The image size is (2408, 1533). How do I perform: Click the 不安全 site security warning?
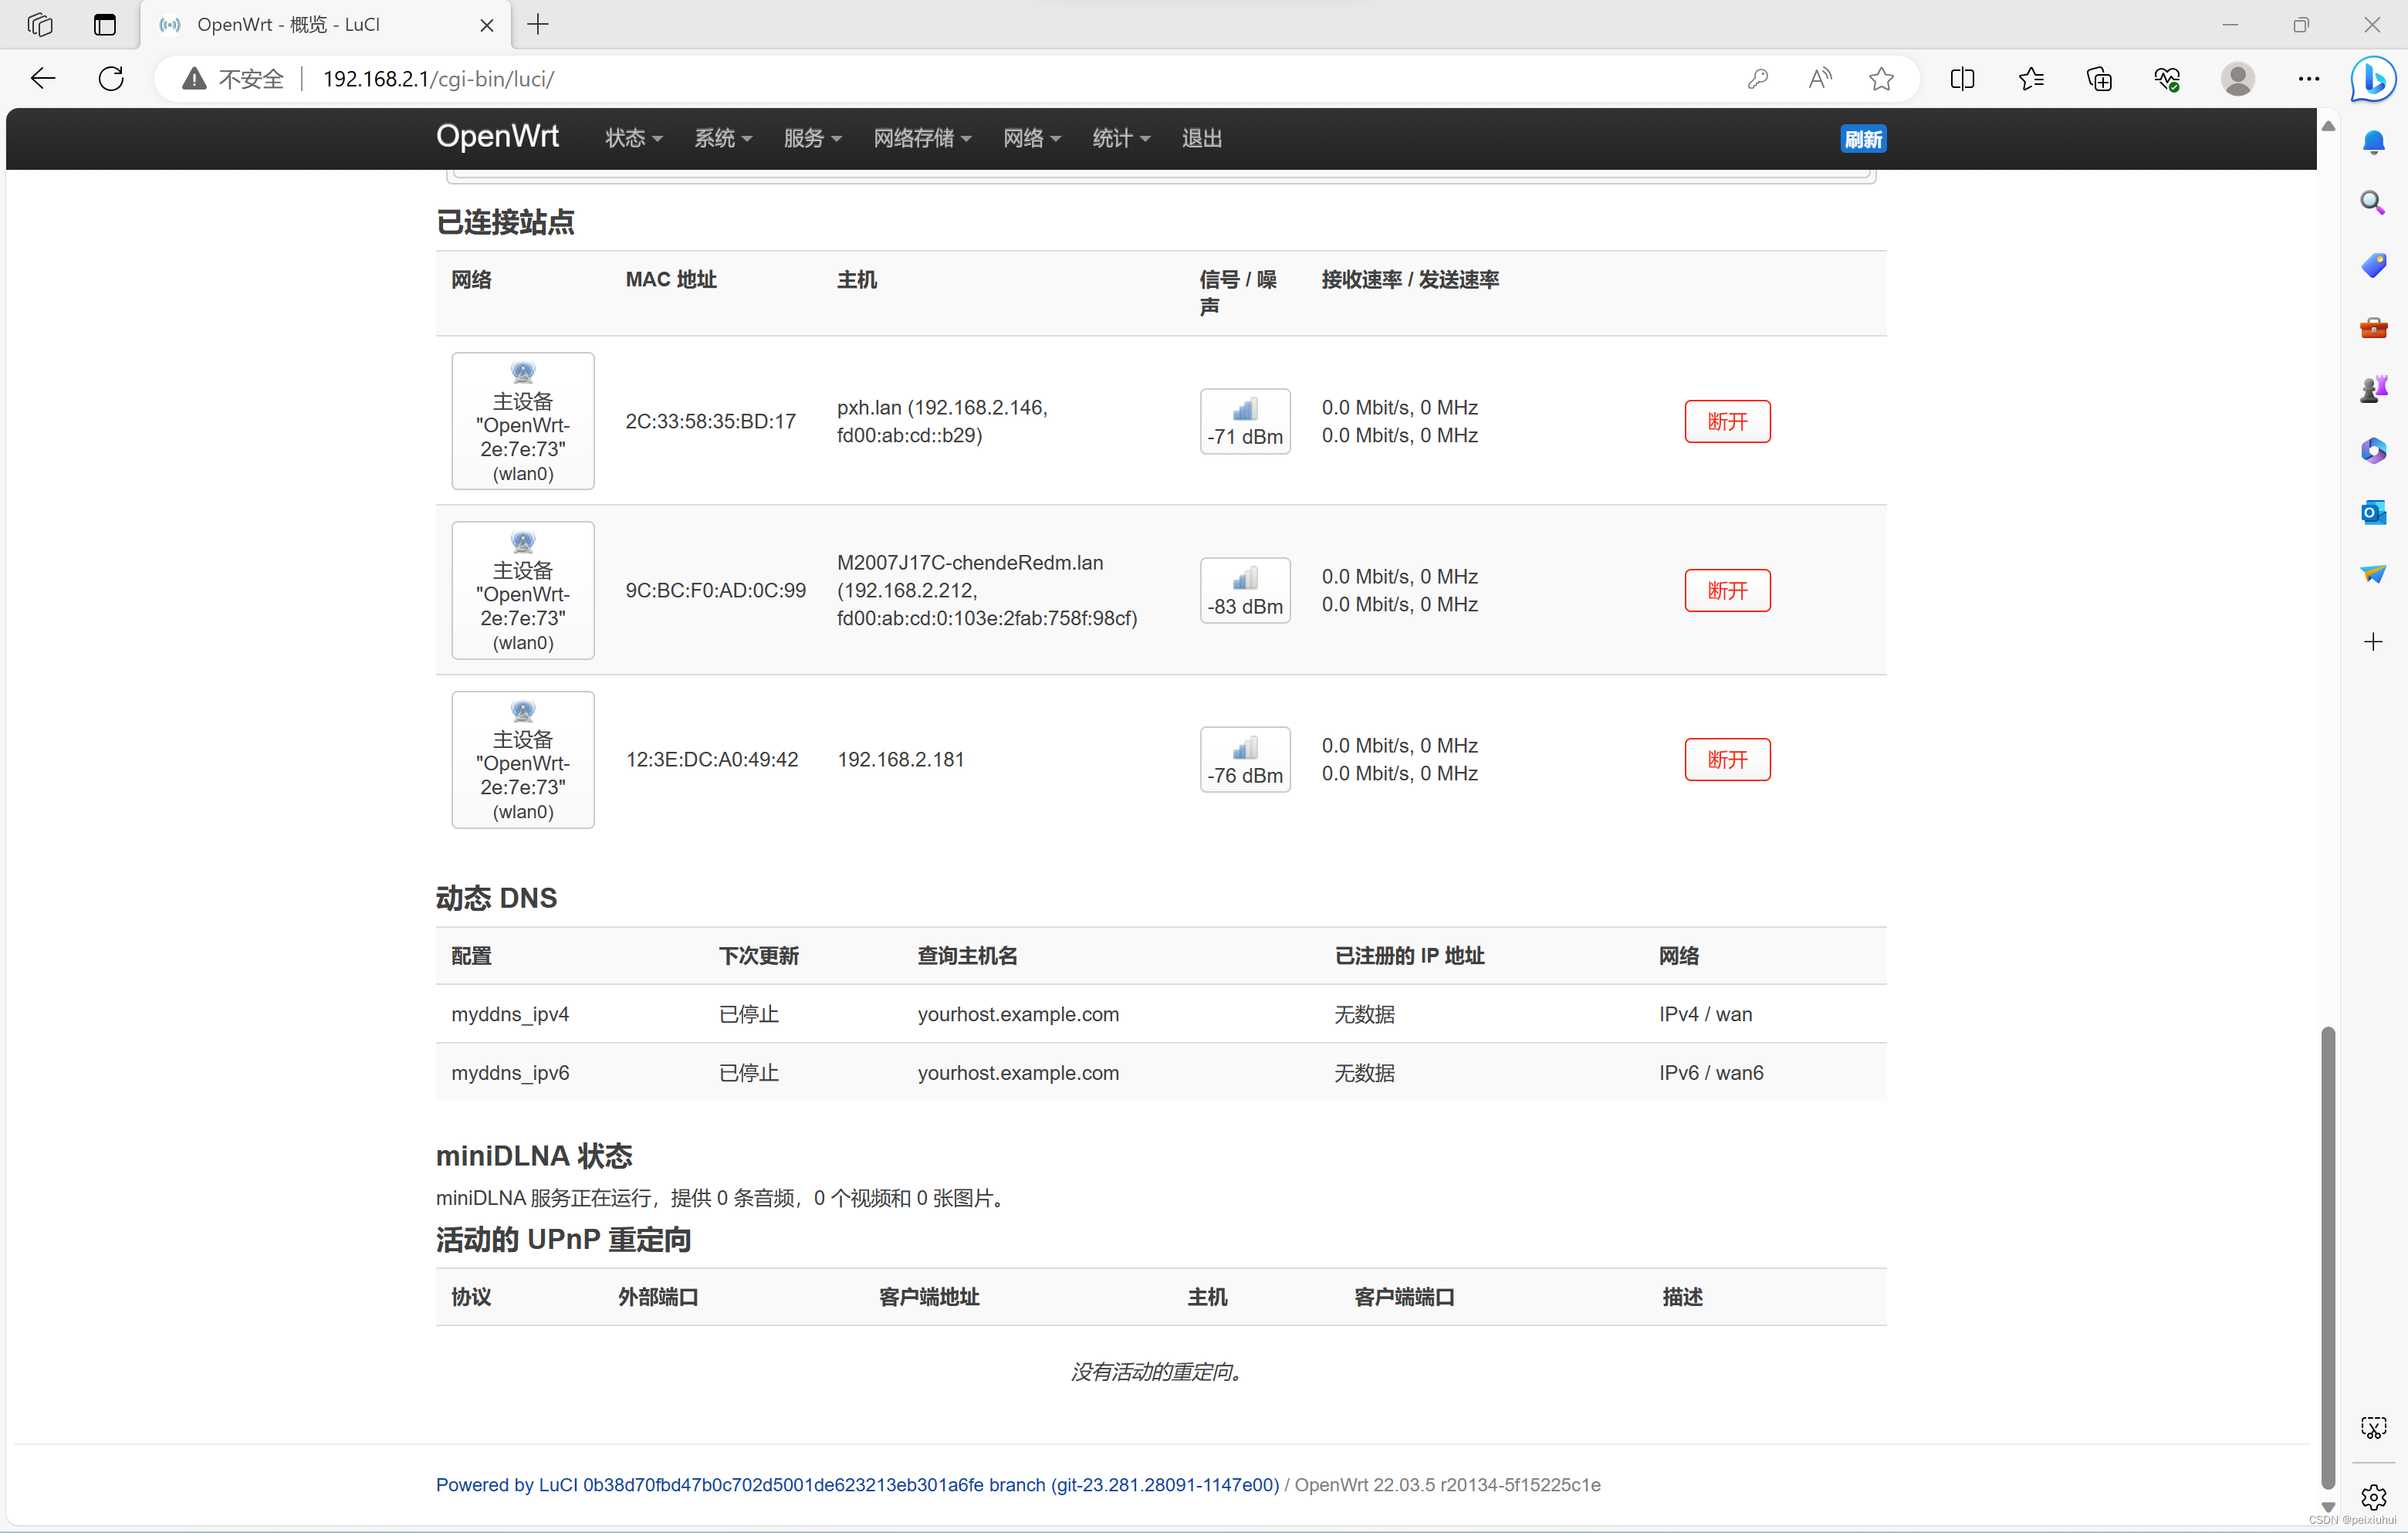250,78
